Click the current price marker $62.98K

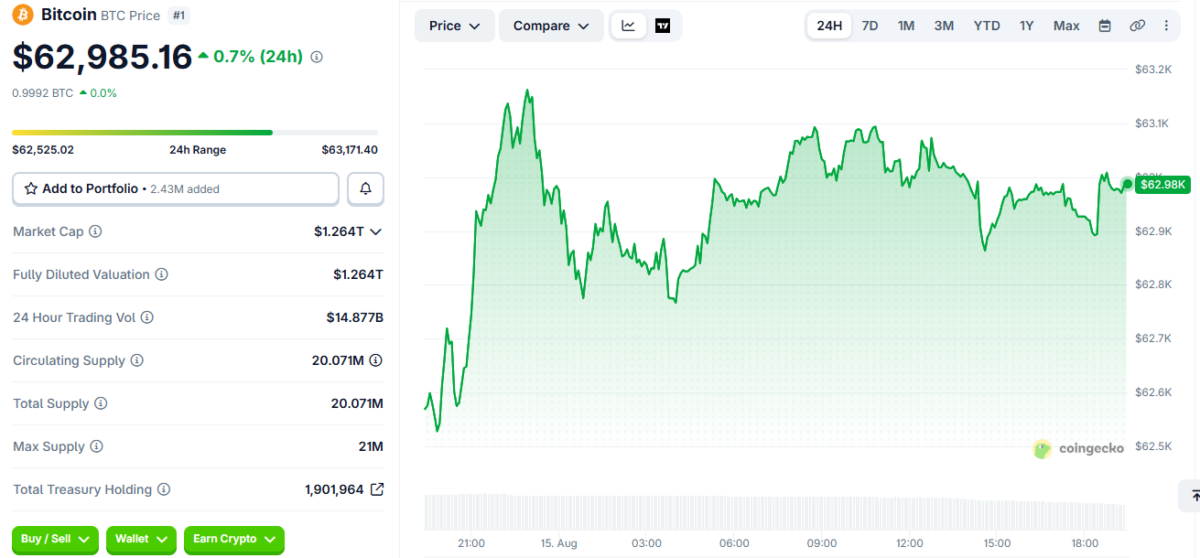(1162, 184)
